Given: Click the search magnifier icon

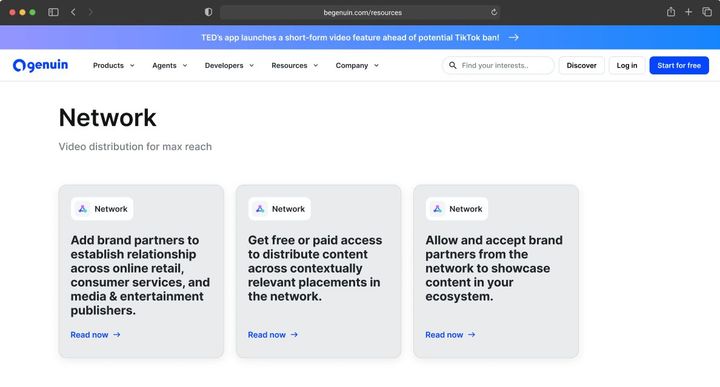Looking at the screenshot, I should pos(453,65).
